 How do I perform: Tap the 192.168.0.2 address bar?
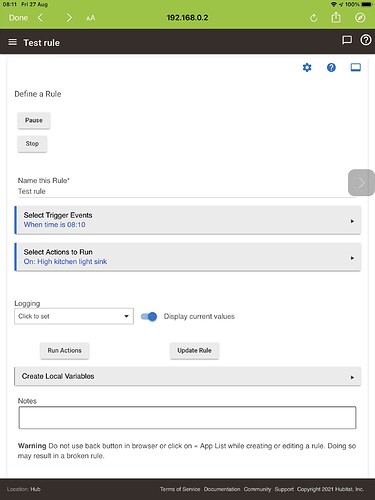[187, 18]
